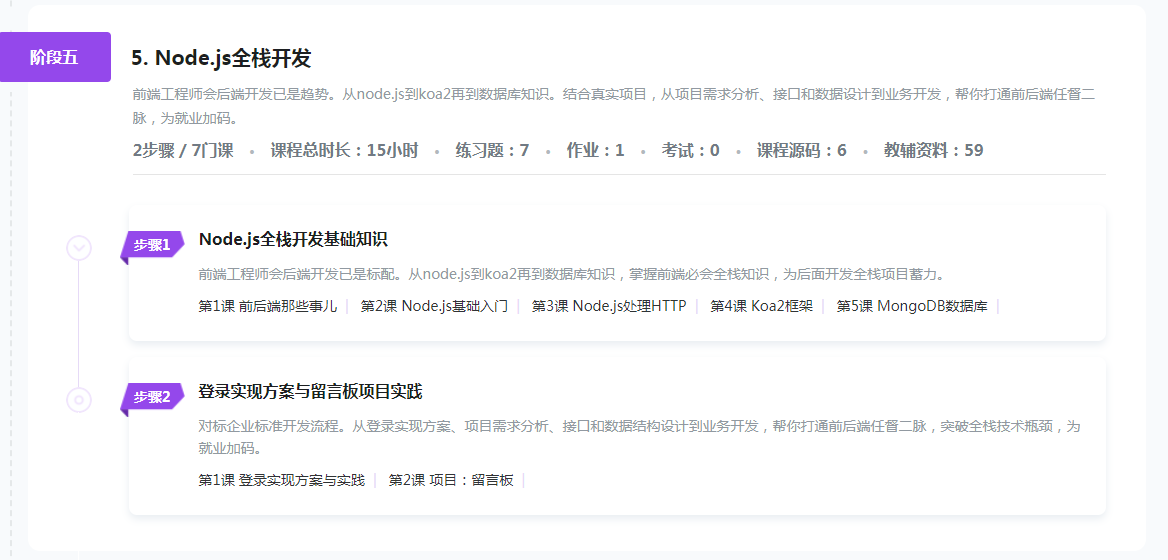Click step 2 description starting 对标企业标准开发流程
Viewport: 1168px width, 560px height.
(x=639, y=437)
